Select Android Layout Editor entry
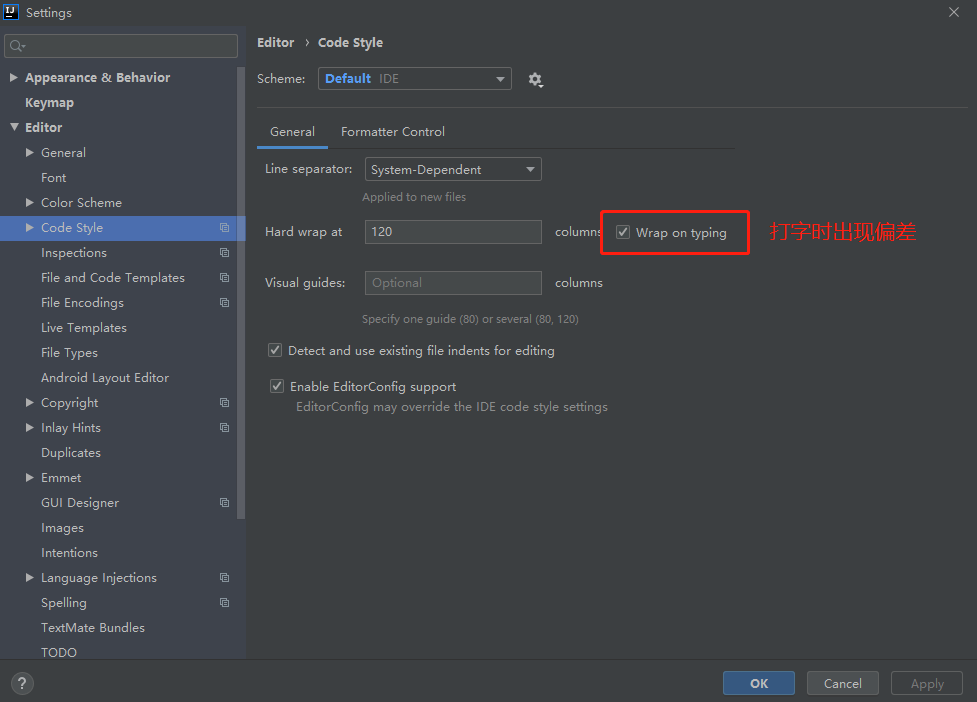 point(105,377)
